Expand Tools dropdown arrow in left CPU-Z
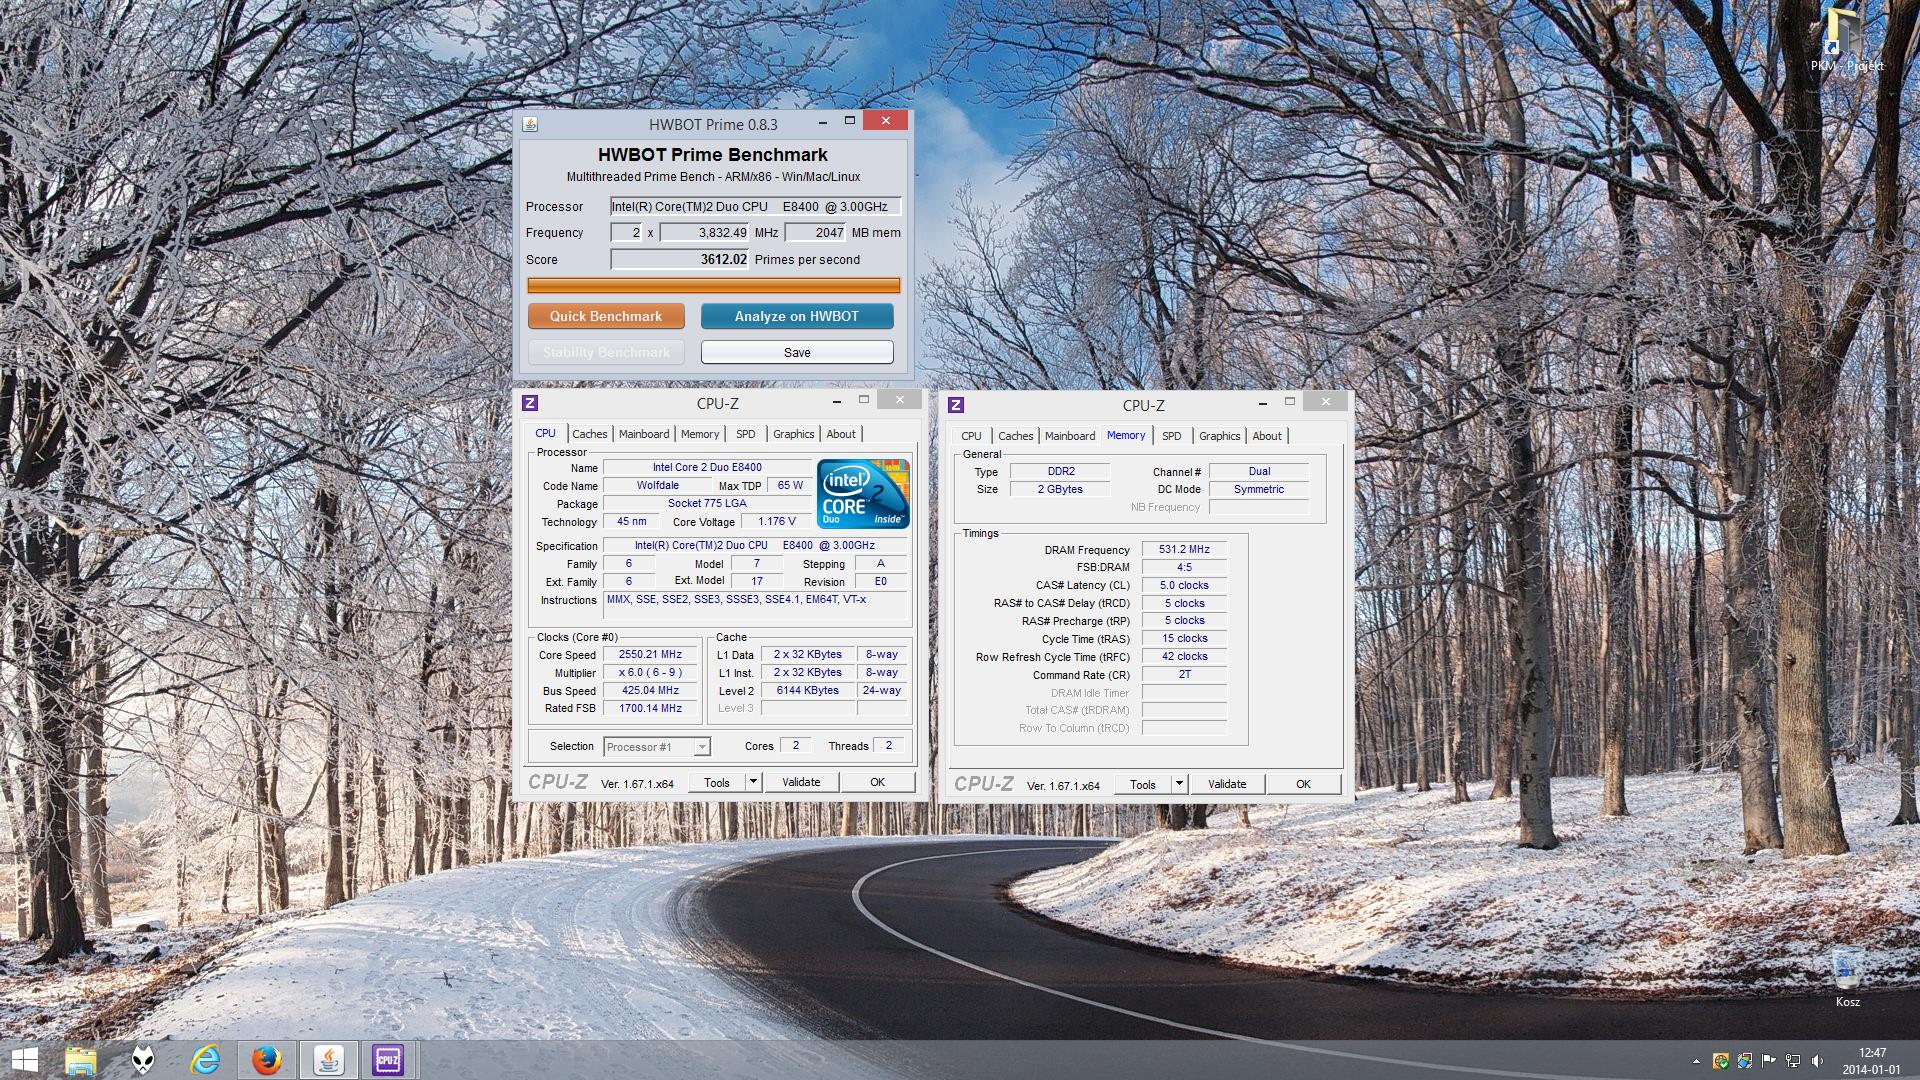Viewport: 1920px width, 1080px height. coord(754,783)
